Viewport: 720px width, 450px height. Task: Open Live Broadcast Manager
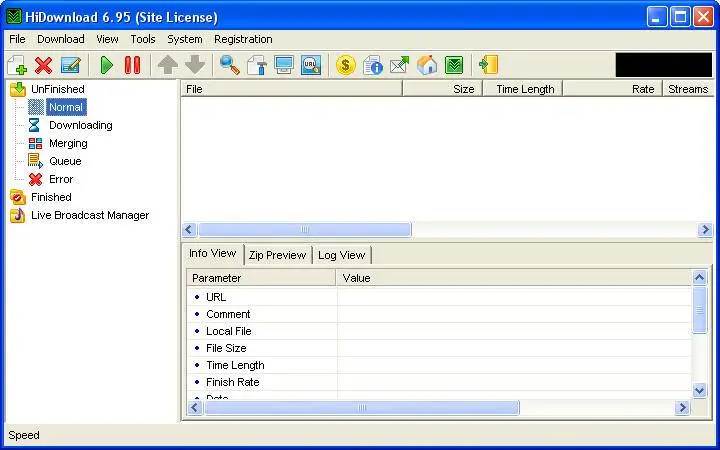(x=90, y=215)
